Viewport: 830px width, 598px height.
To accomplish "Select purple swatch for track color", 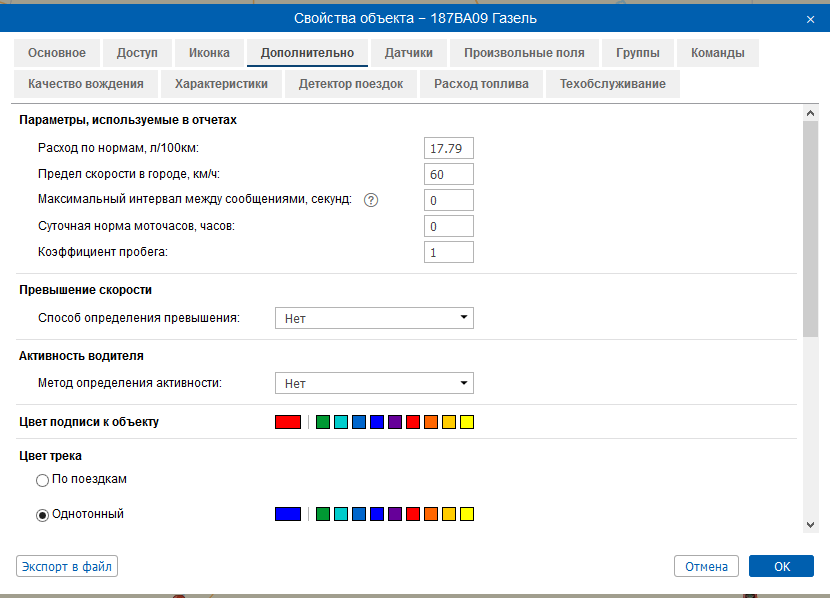I will [394, 514].
